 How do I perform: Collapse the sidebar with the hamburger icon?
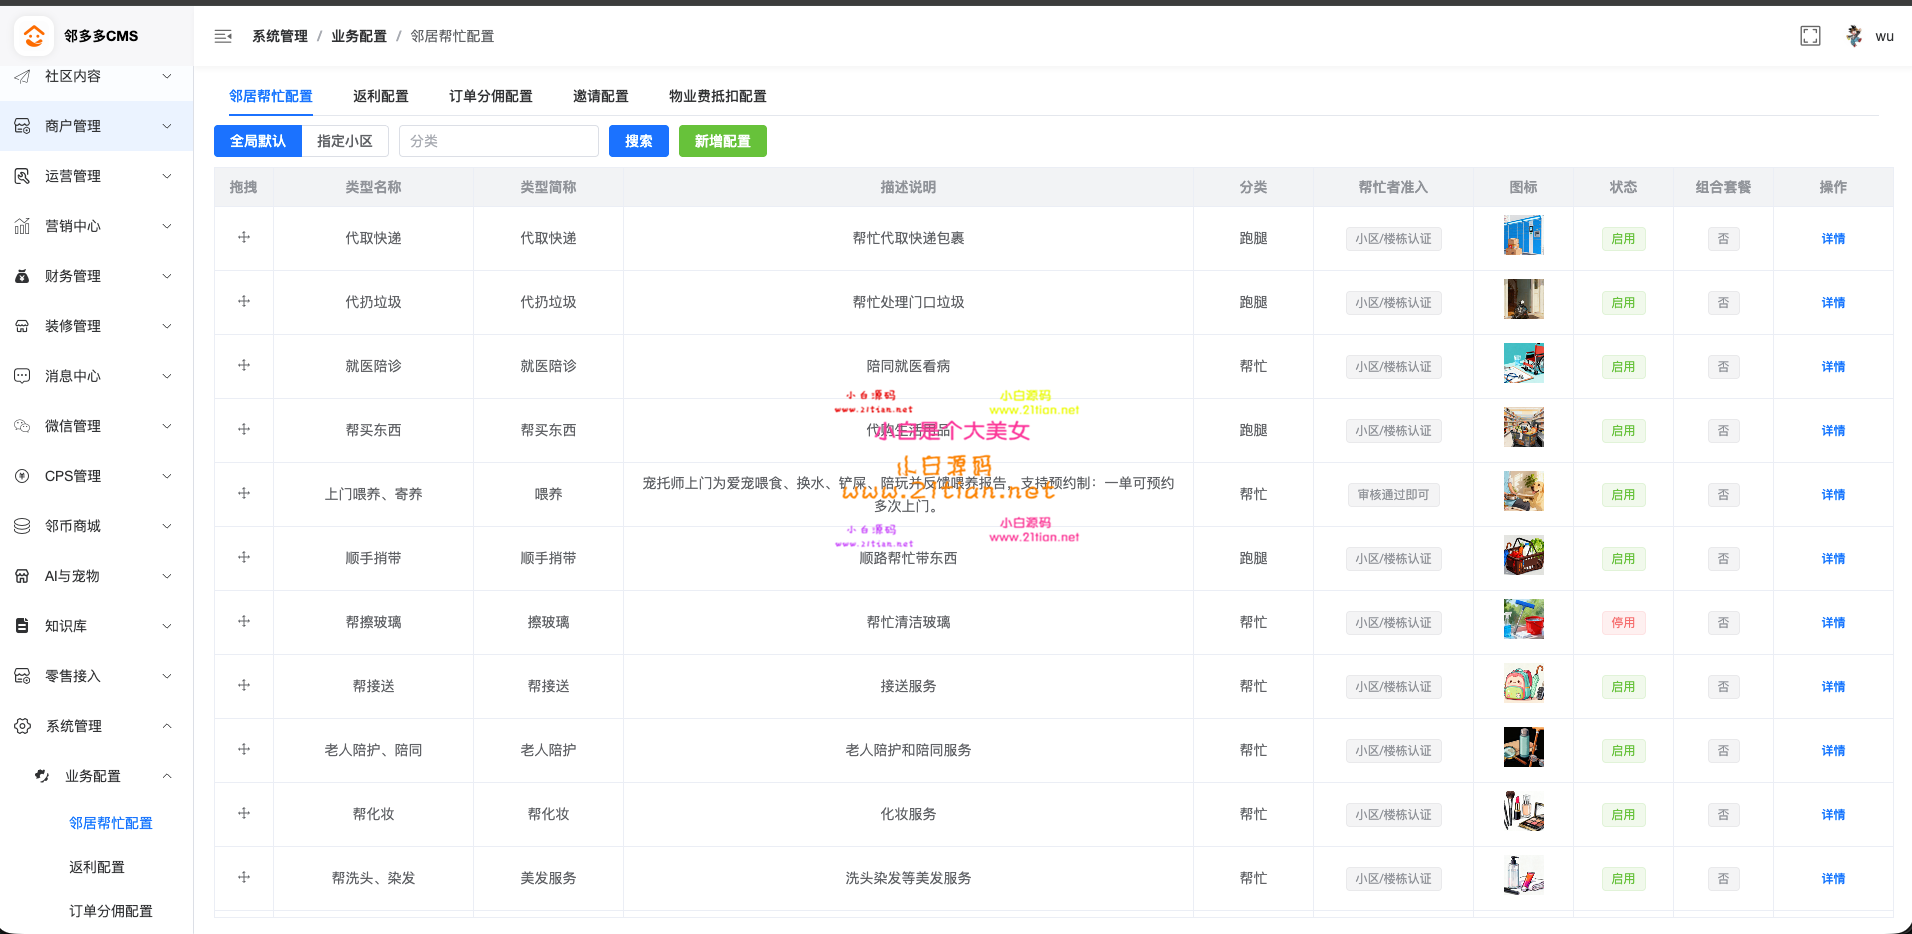tap(223, 36)
